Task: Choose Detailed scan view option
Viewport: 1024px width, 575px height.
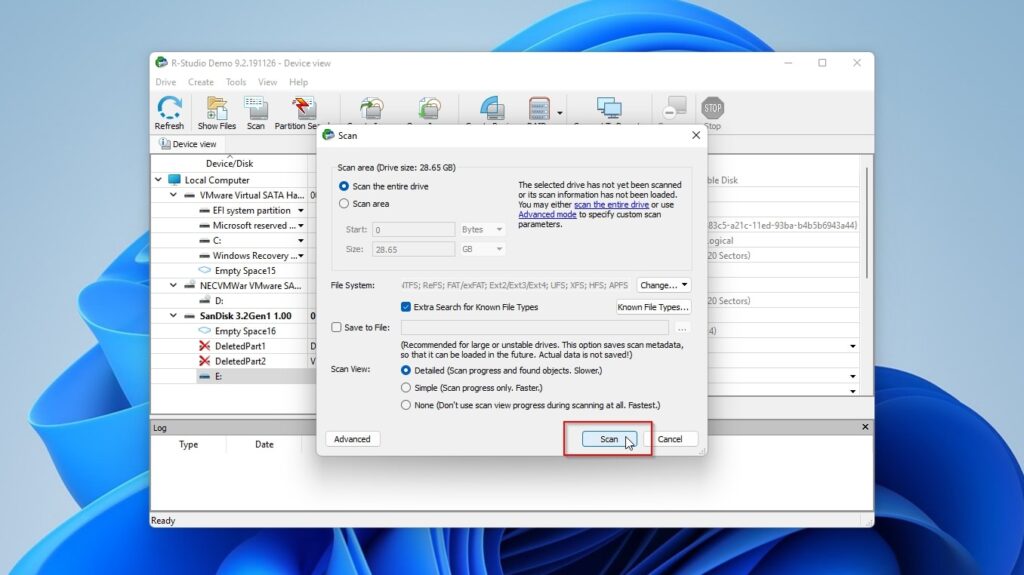Action: pyautogui.click(x=406, y=370)
